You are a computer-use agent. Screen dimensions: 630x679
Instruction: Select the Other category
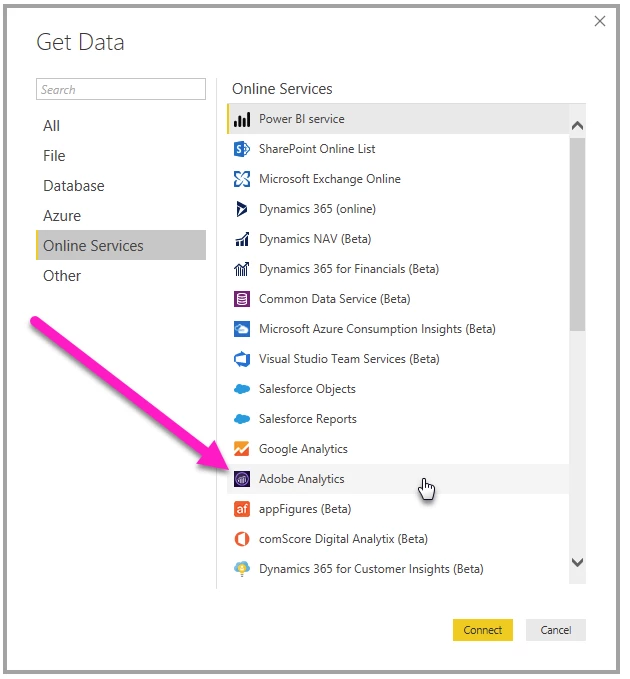121,276
